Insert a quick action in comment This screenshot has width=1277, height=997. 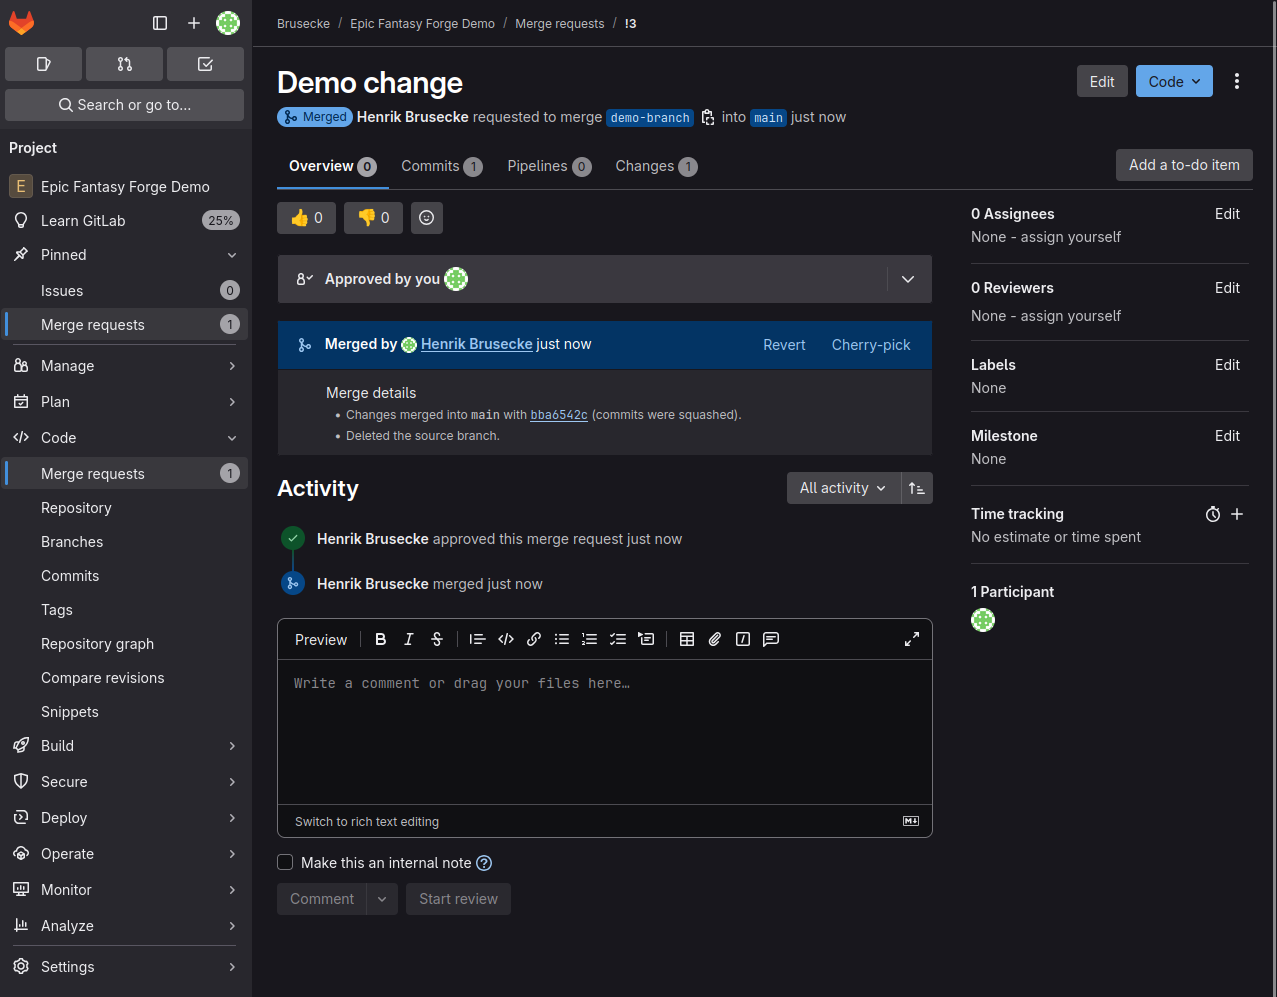click(743, 639)
